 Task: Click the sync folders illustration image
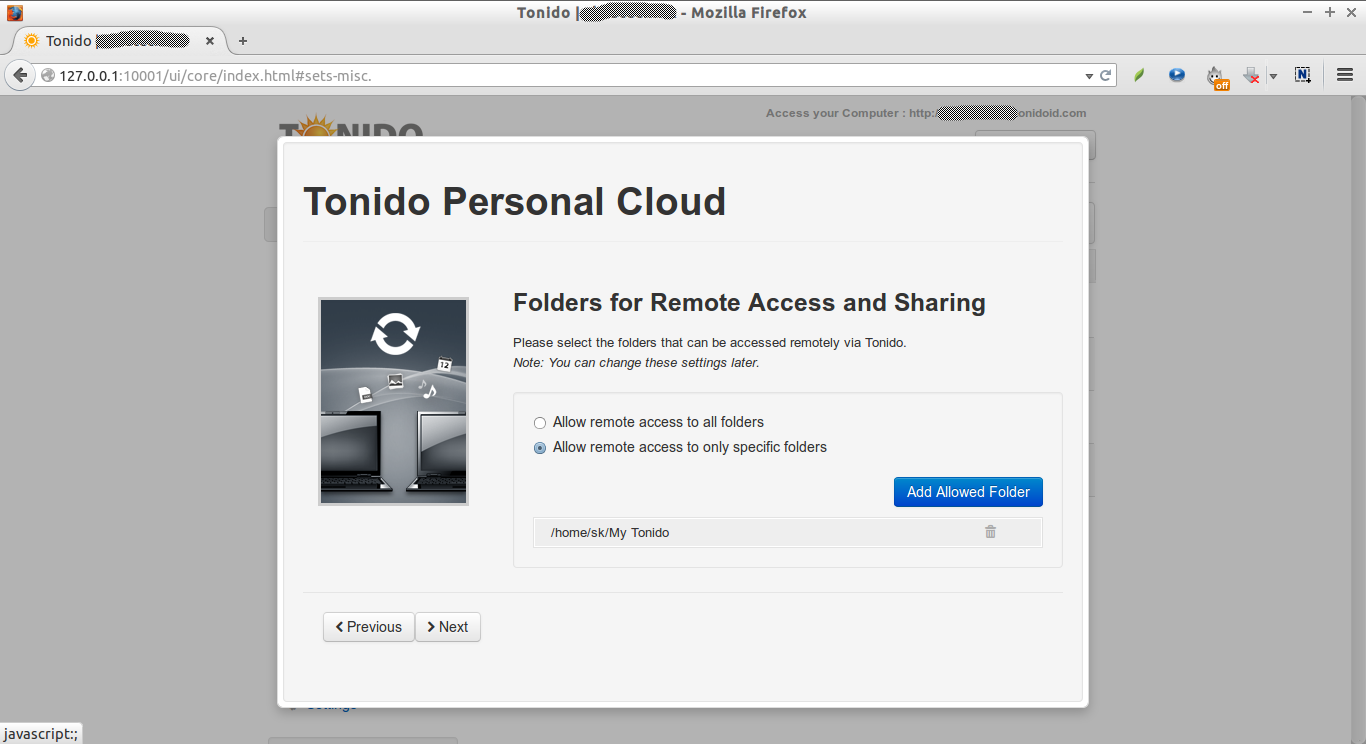(x=393, y=401)
